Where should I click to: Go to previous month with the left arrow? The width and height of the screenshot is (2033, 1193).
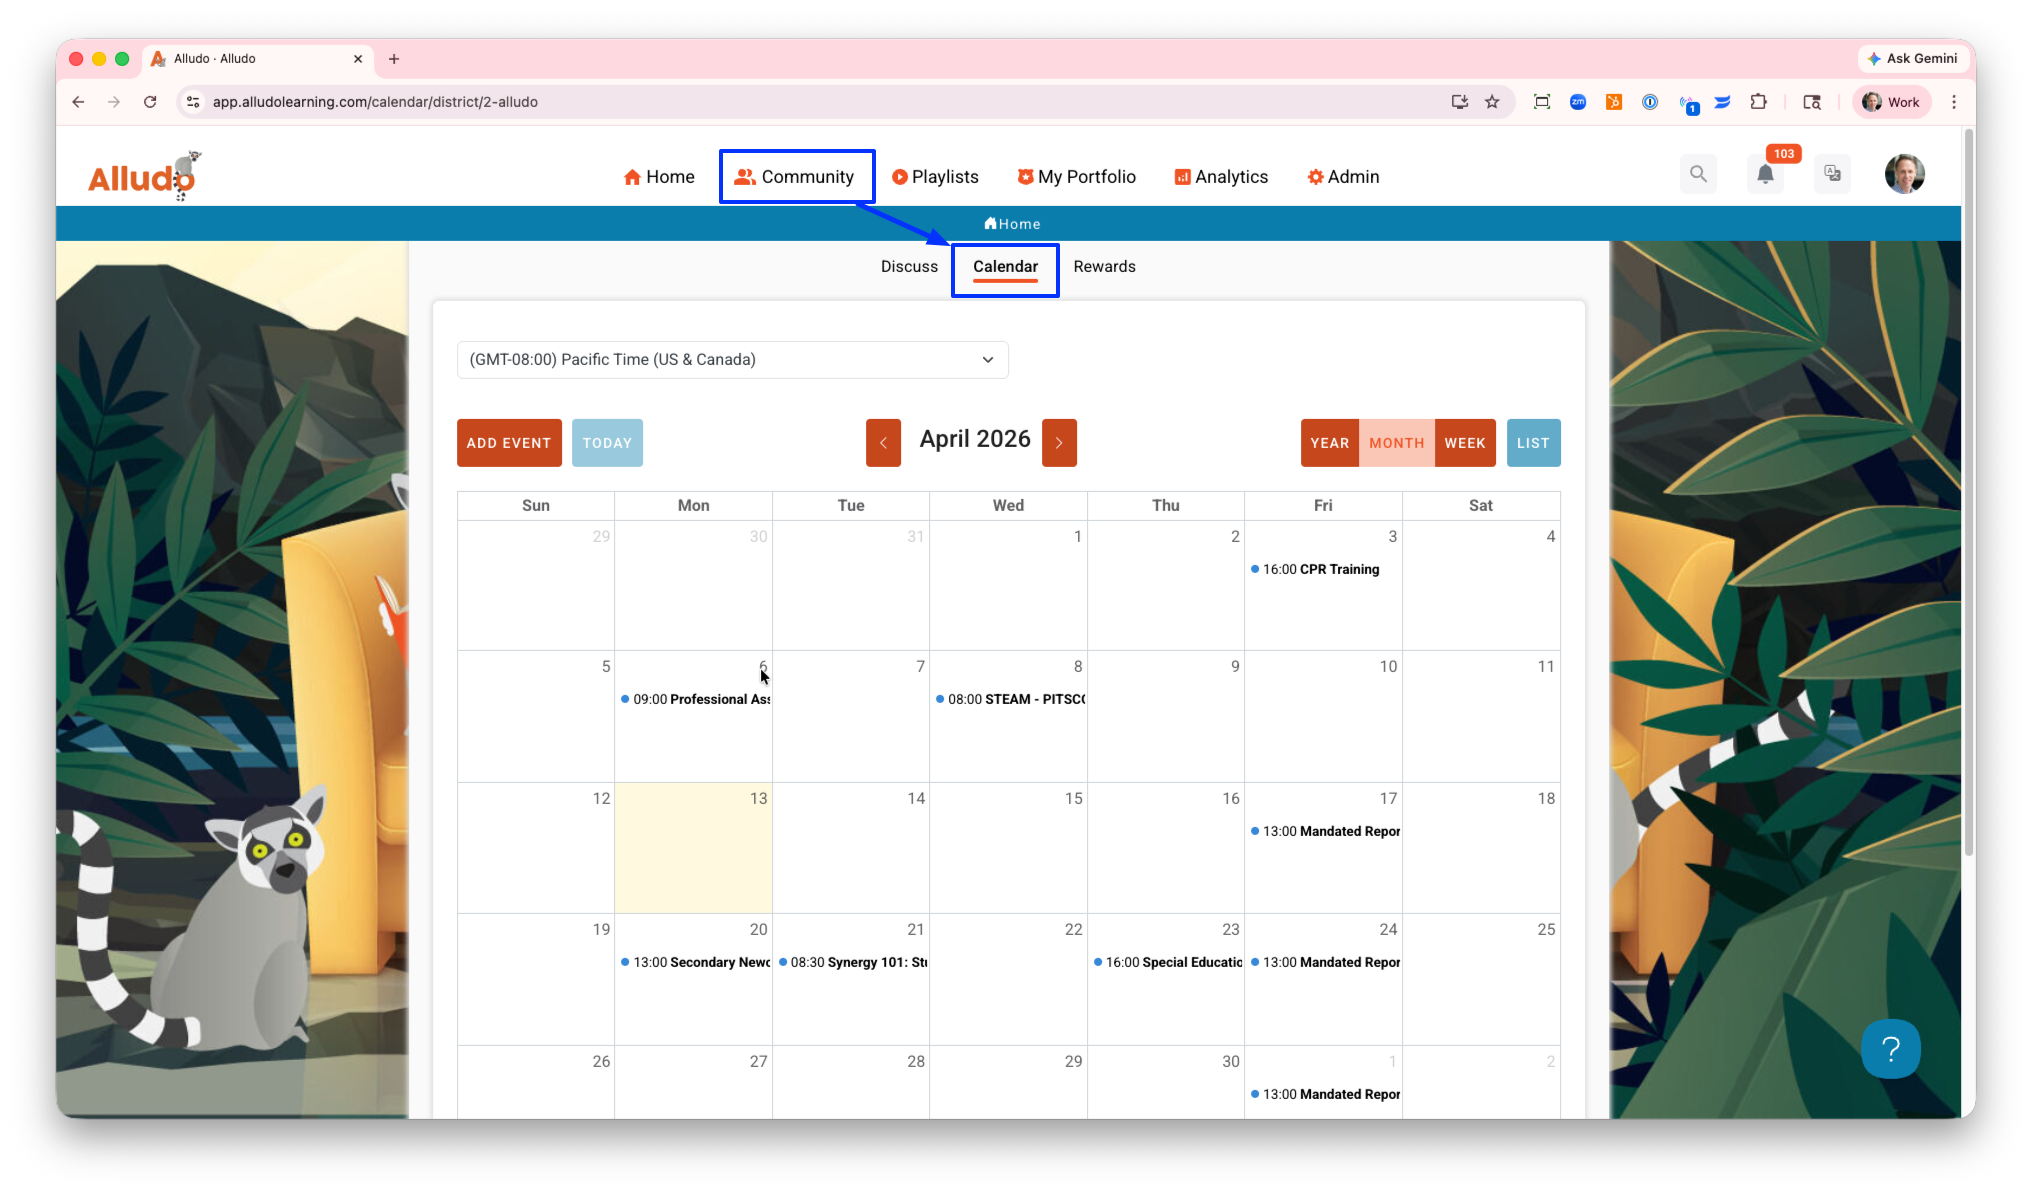(883, 442)
